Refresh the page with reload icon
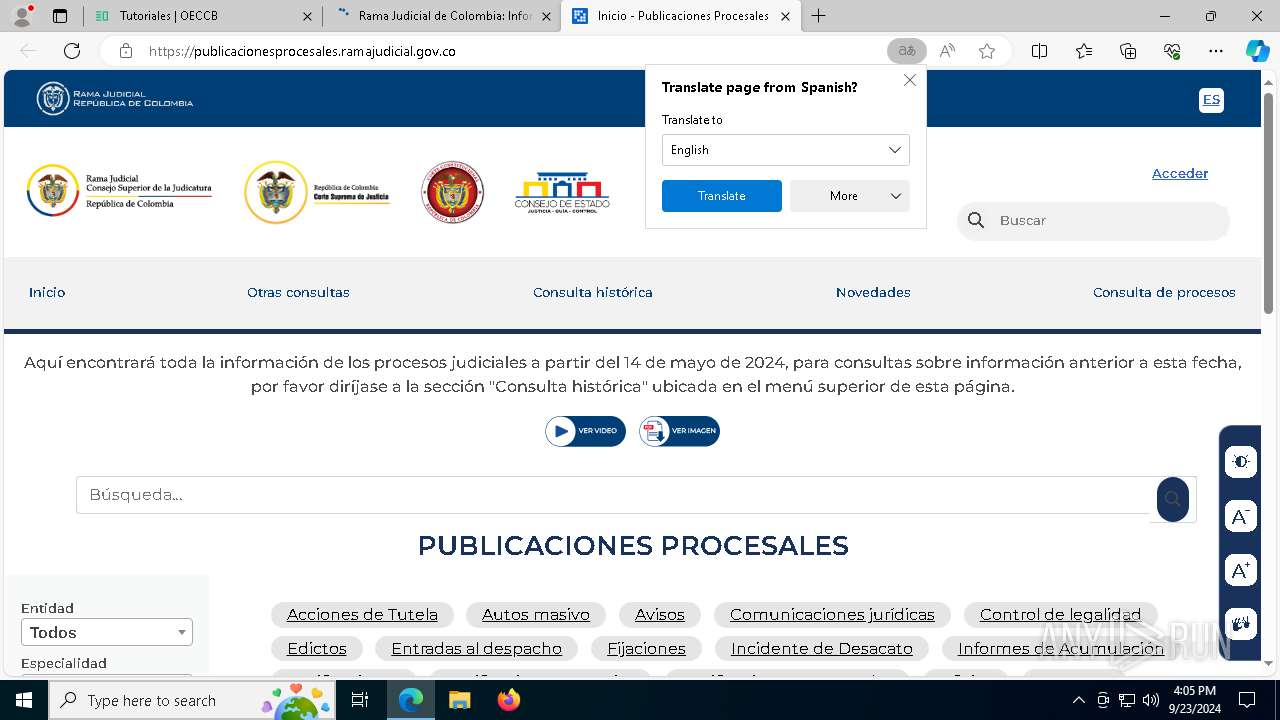 pyautogui.click(x=72, y=51)
